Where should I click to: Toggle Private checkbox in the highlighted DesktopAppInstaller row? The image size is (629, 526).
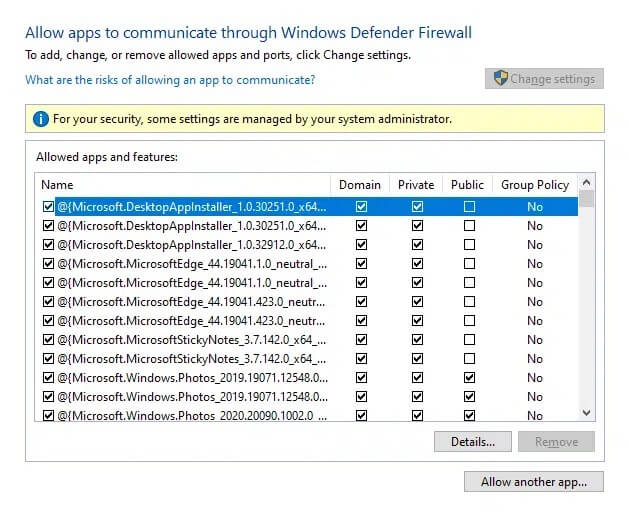[x=417, y=207]
